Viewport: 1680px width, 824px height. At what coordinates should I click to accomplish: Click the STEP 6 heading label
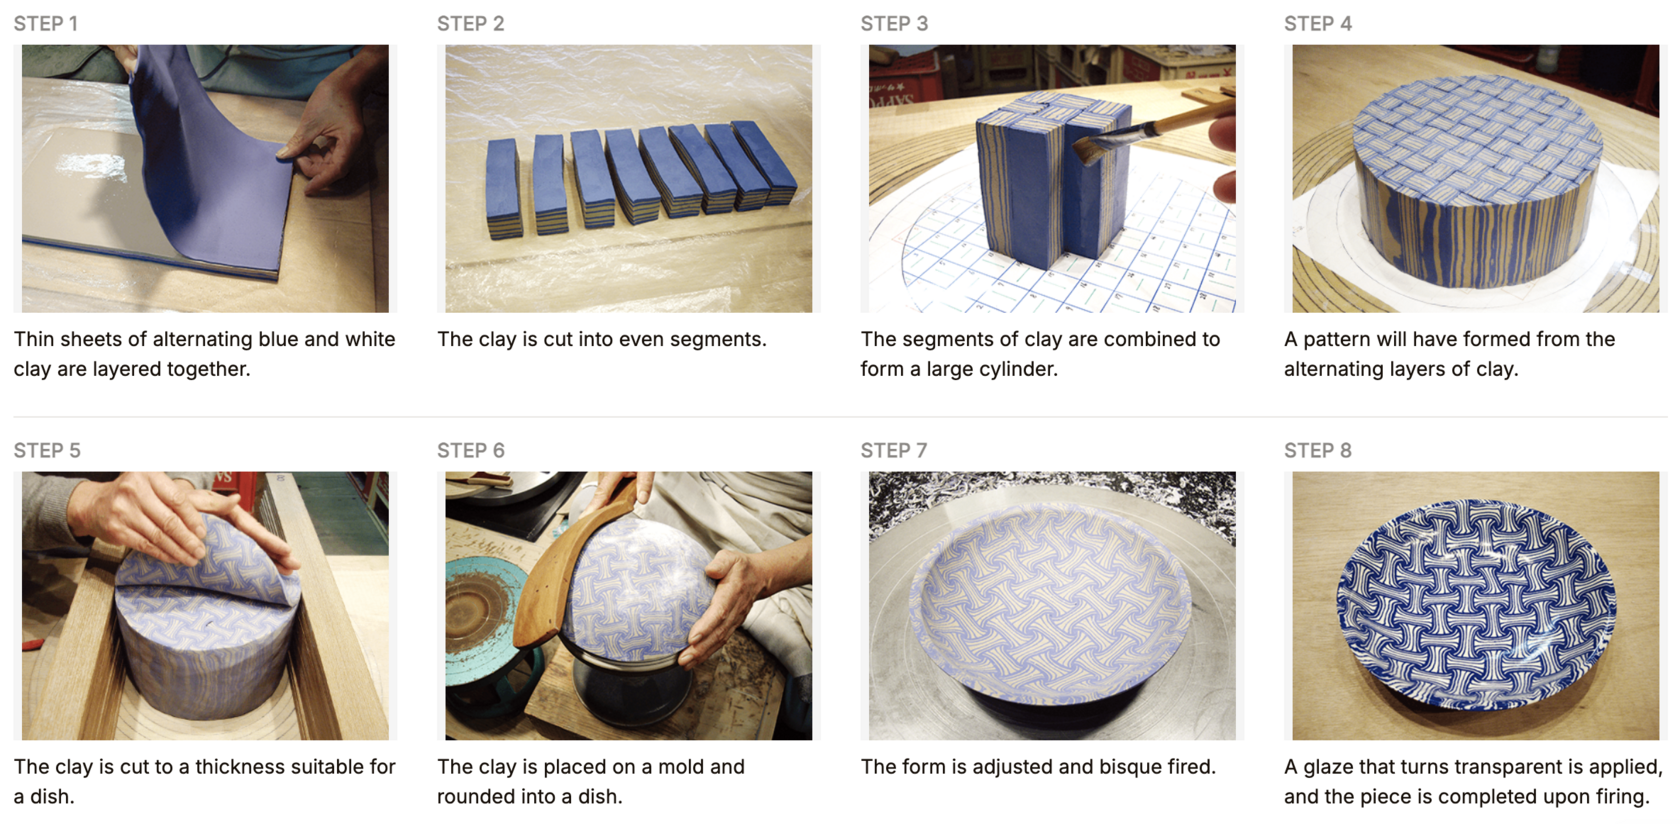[471, 451]
